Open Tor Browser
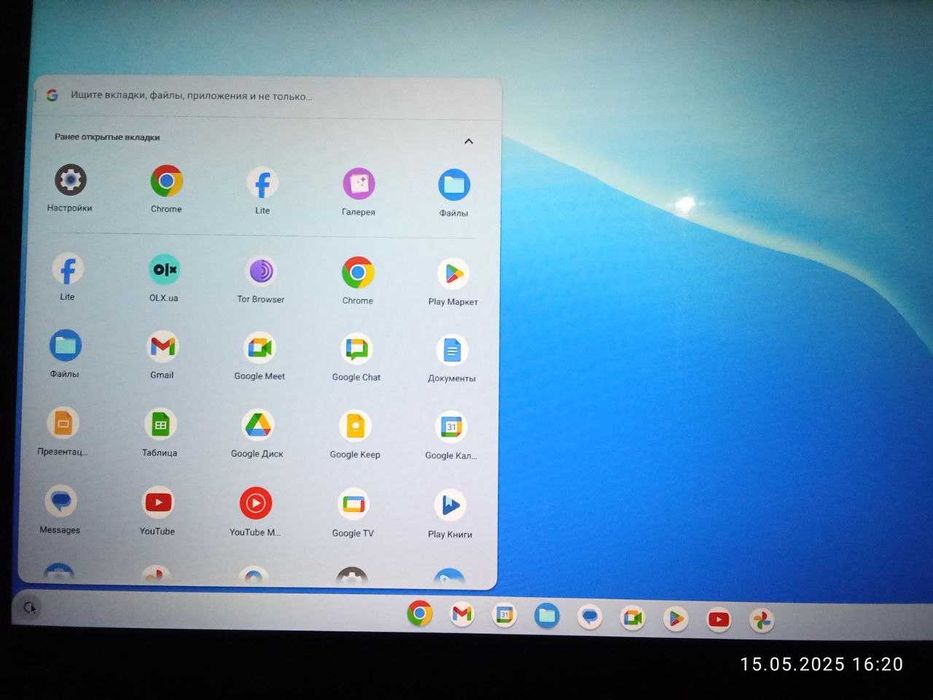Viewport: 933px width, 700px height. (261, 272)
